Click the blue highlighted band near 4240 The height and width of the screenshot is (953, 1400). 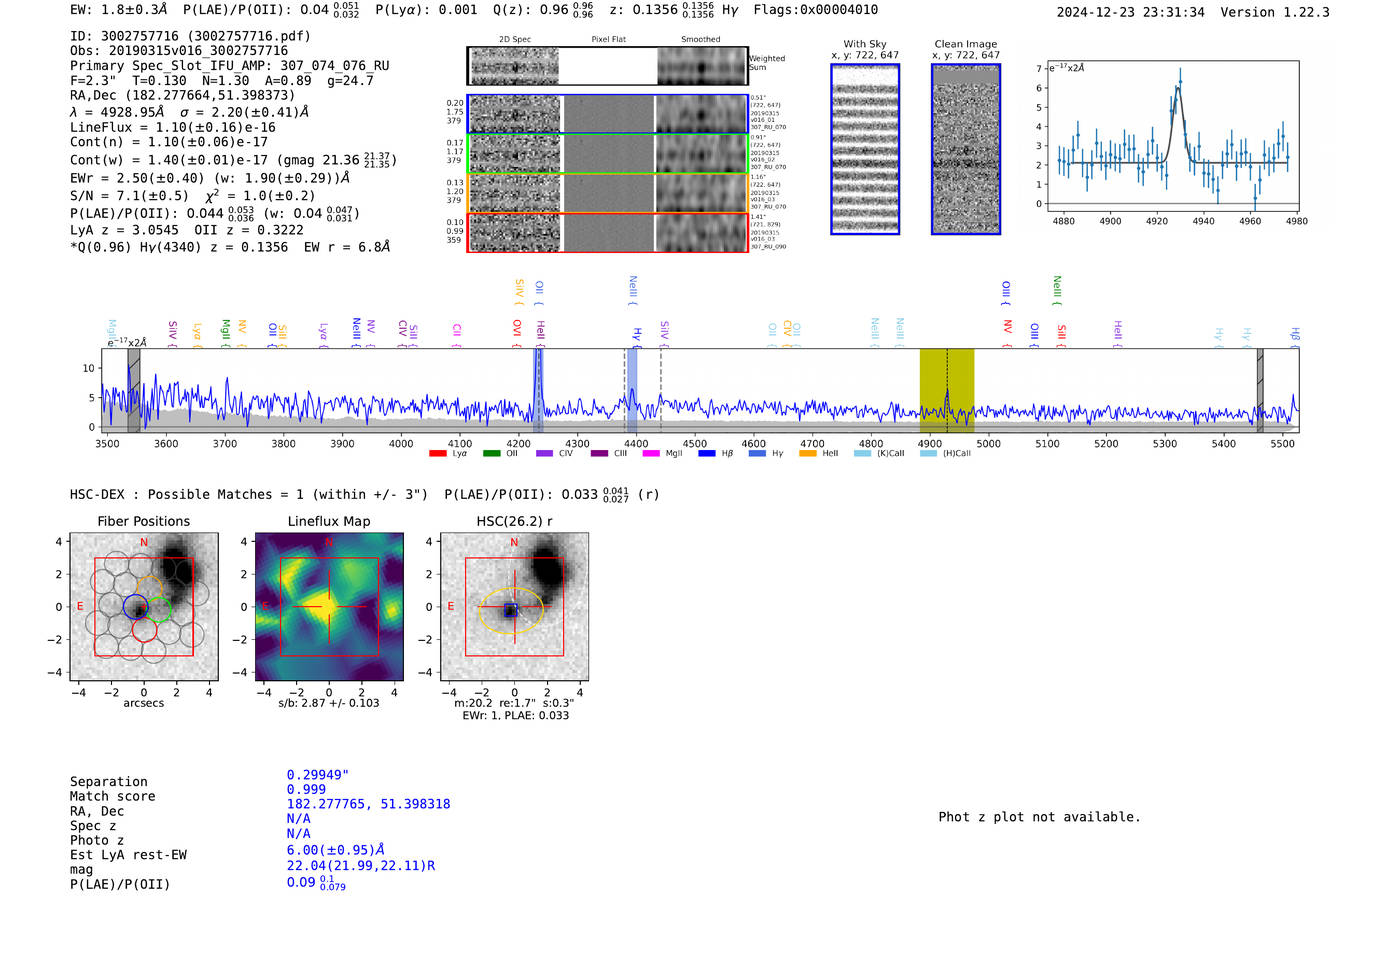click(538, 390)
